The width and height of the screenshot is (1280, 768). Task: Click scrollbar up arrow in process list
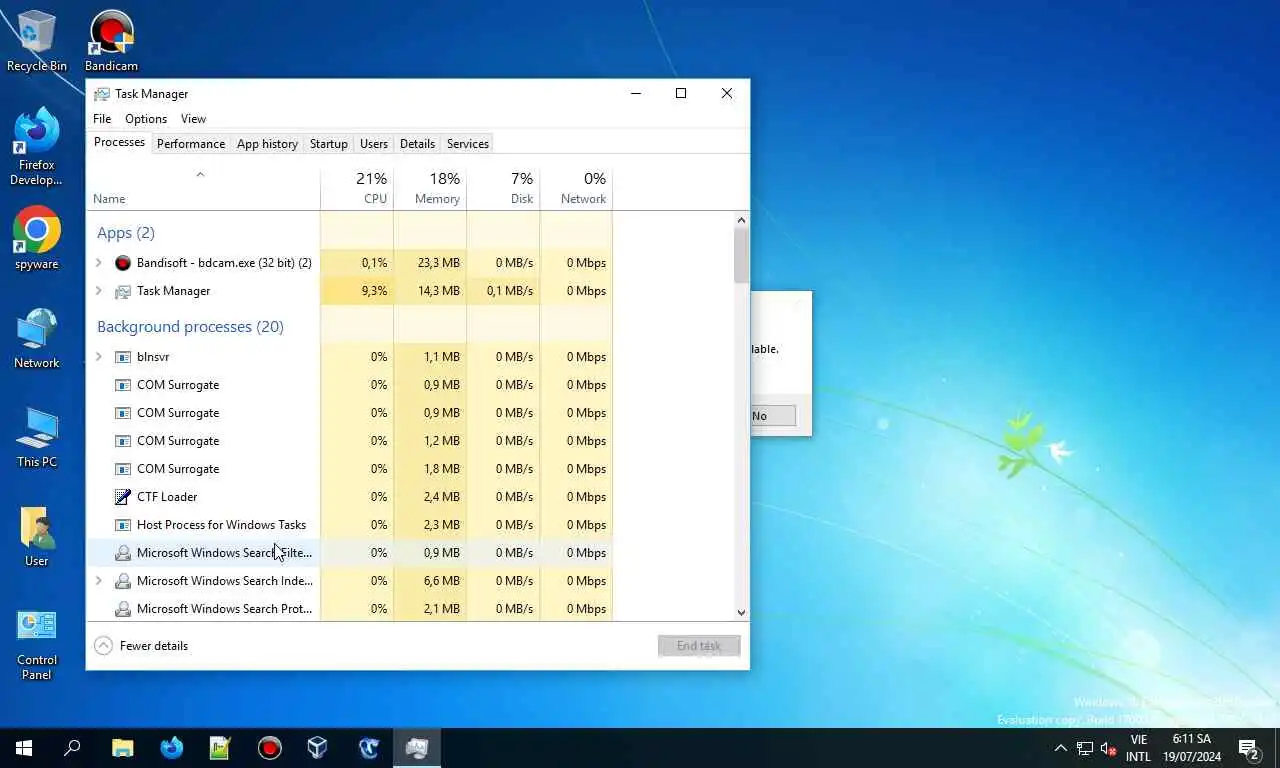point(741,220)
